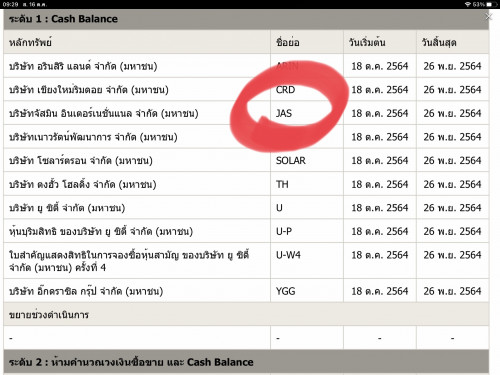
Task: Click the U-W4 ticker symbol
Action: (288, 255)
